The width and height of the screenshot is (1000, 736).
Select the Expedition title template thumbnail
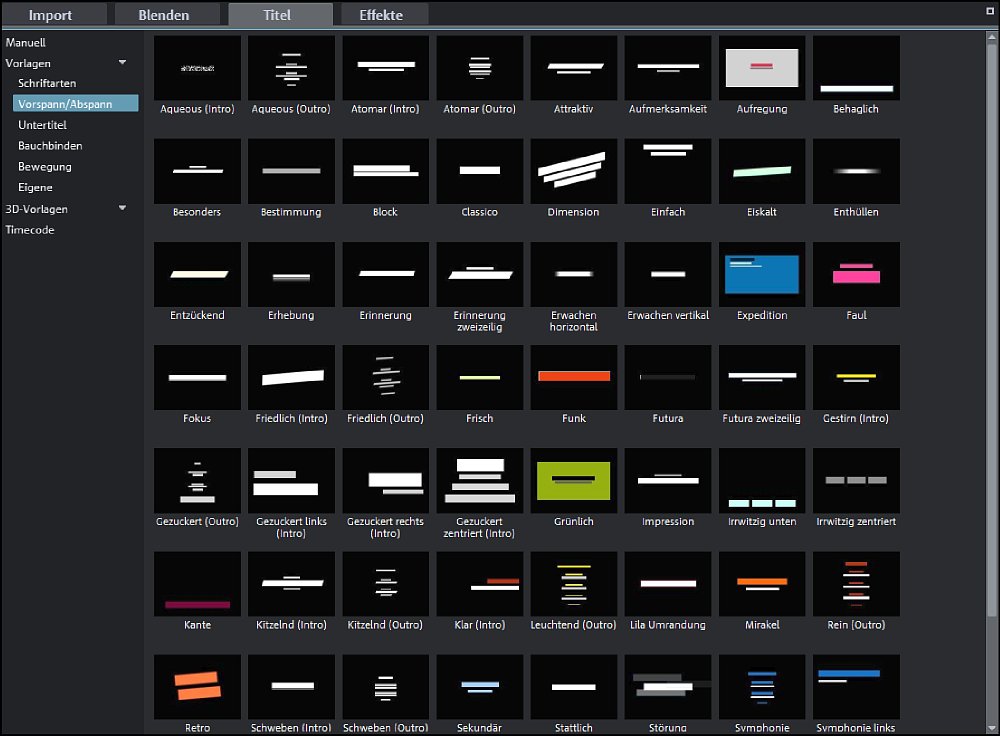click(761, 274)
